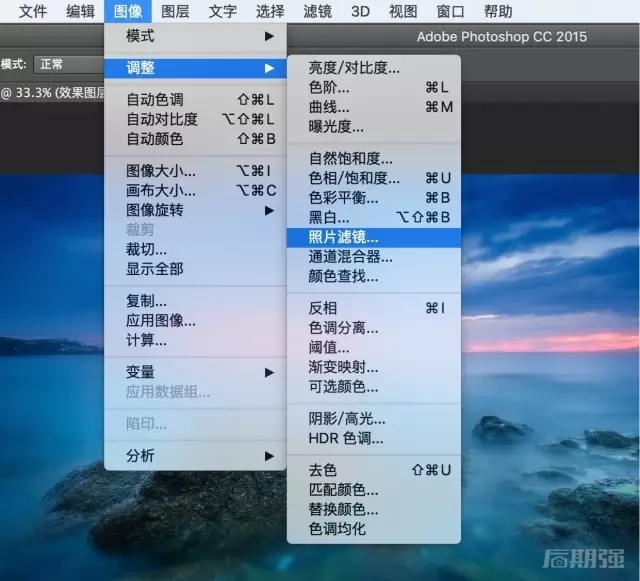Open the 选择 menu

click(x=270, y=11)
